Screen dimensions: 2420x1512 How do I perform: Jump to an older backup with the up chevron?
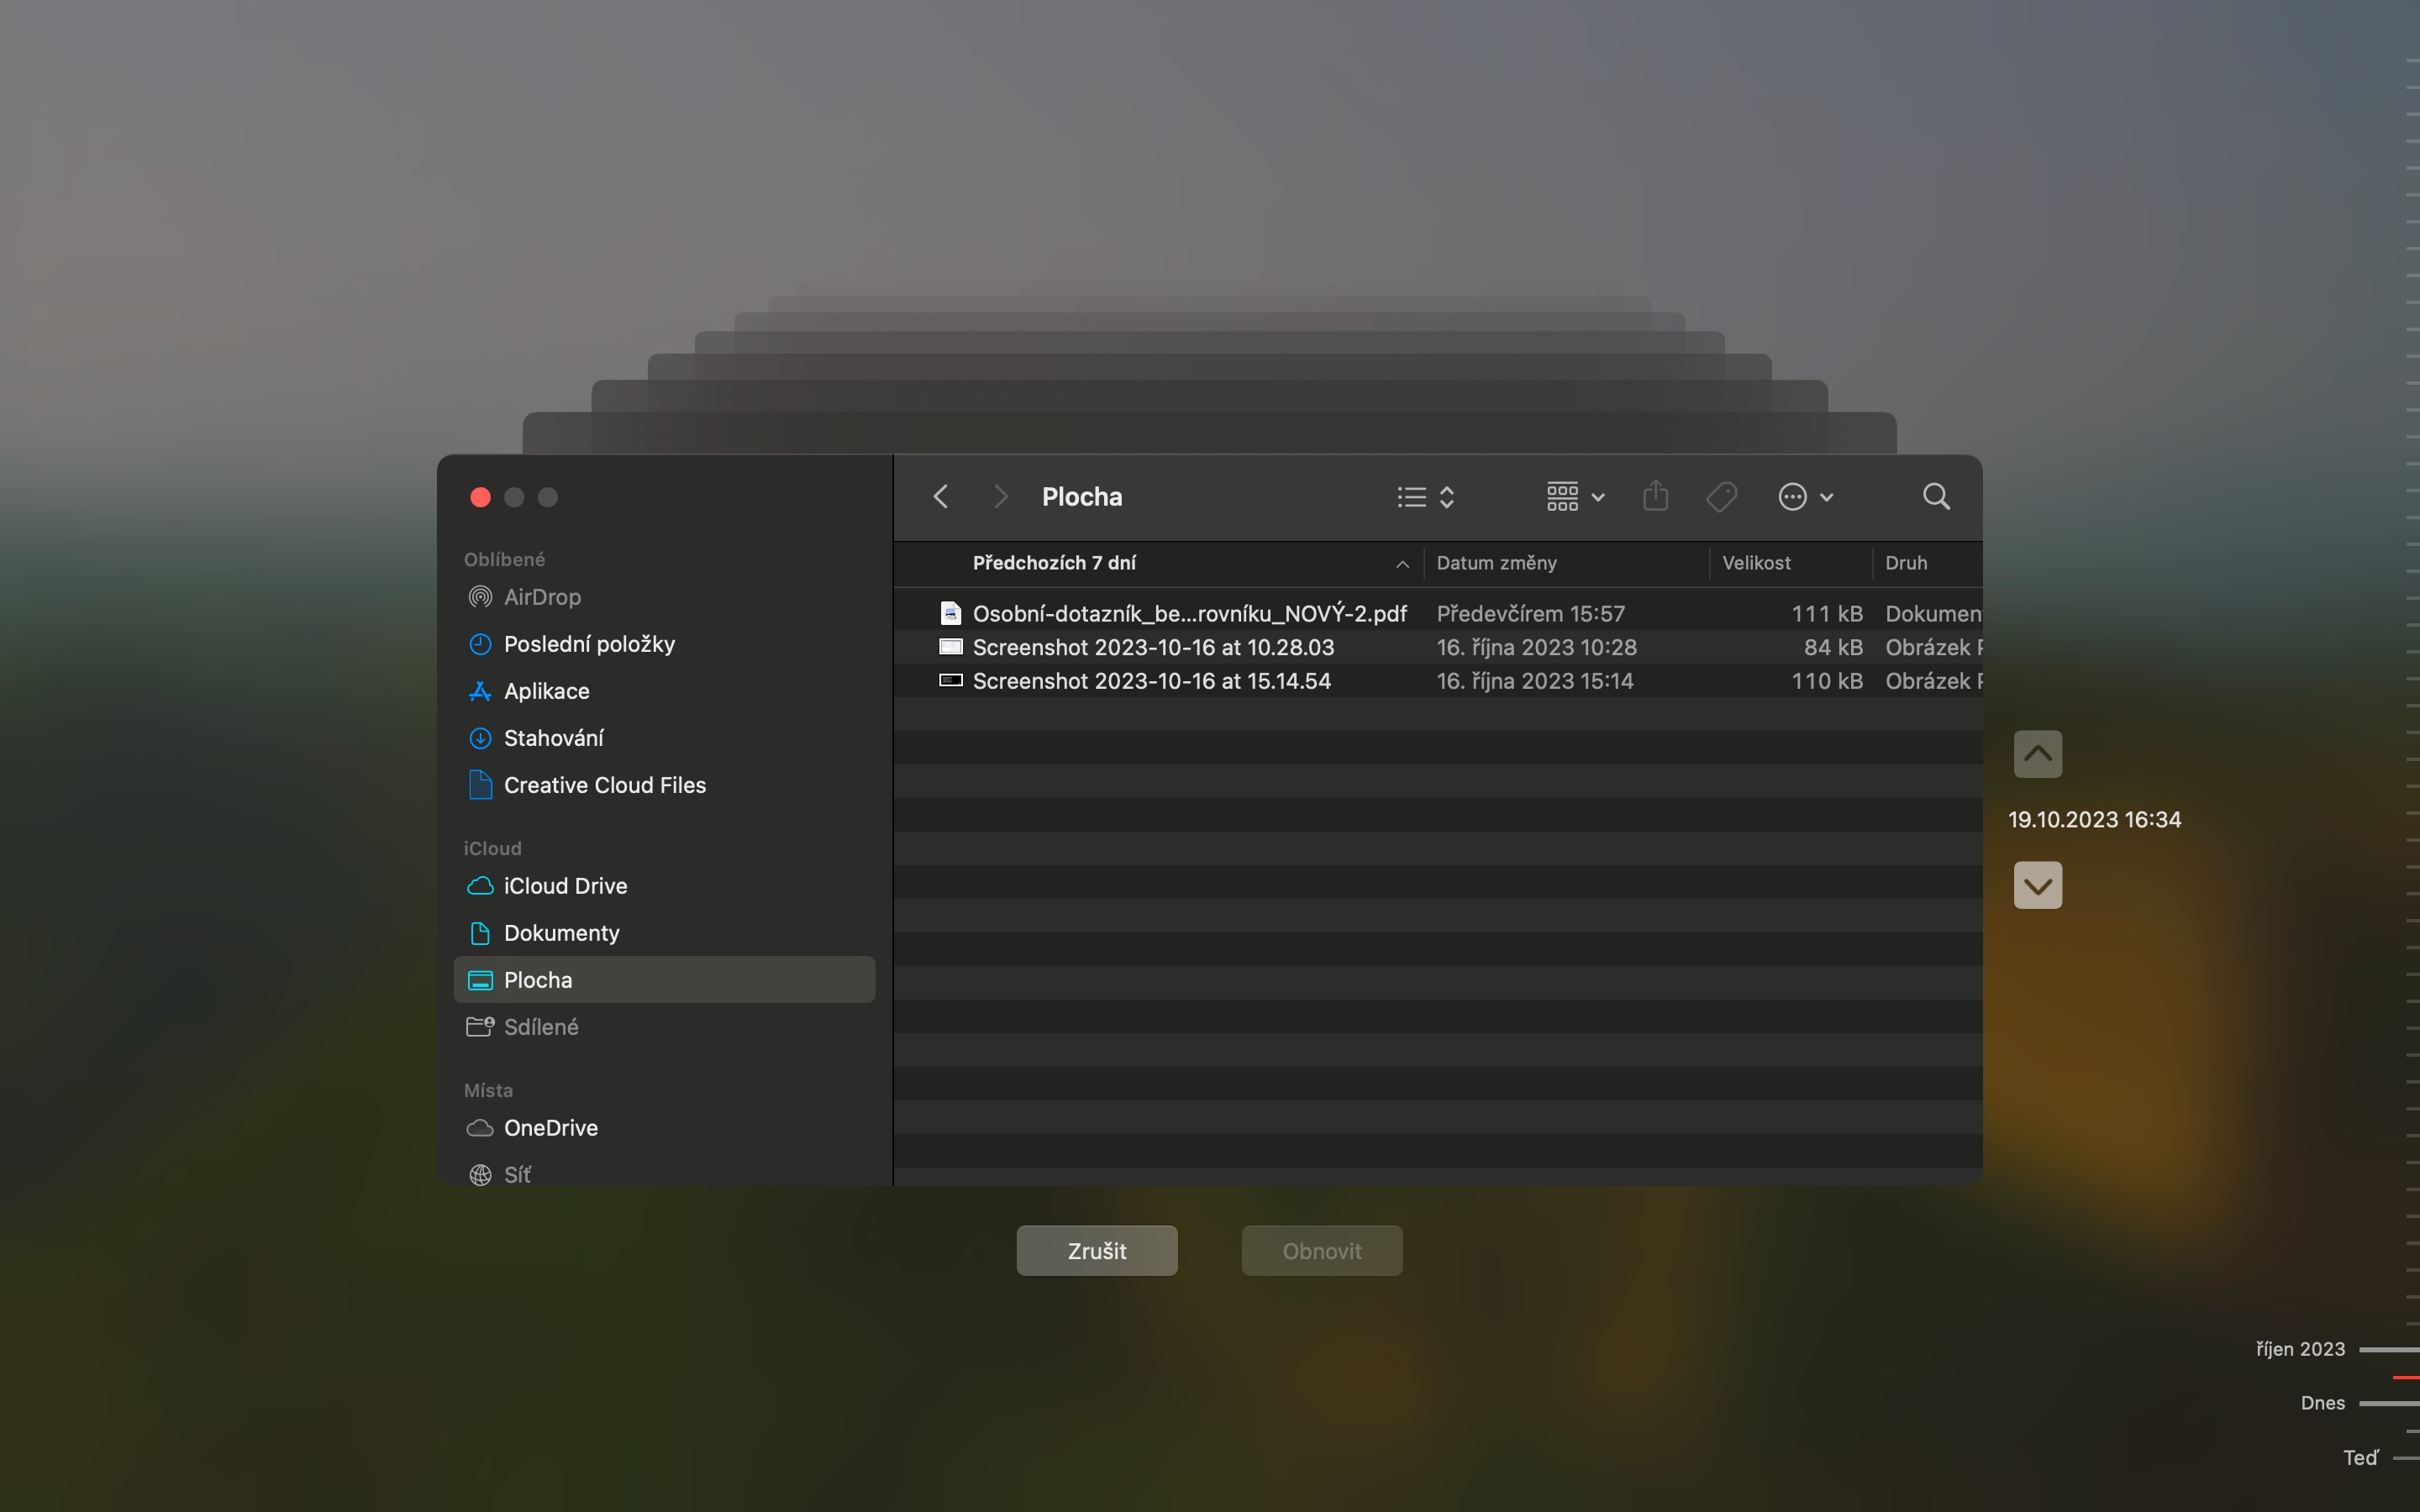[2037, 754]
